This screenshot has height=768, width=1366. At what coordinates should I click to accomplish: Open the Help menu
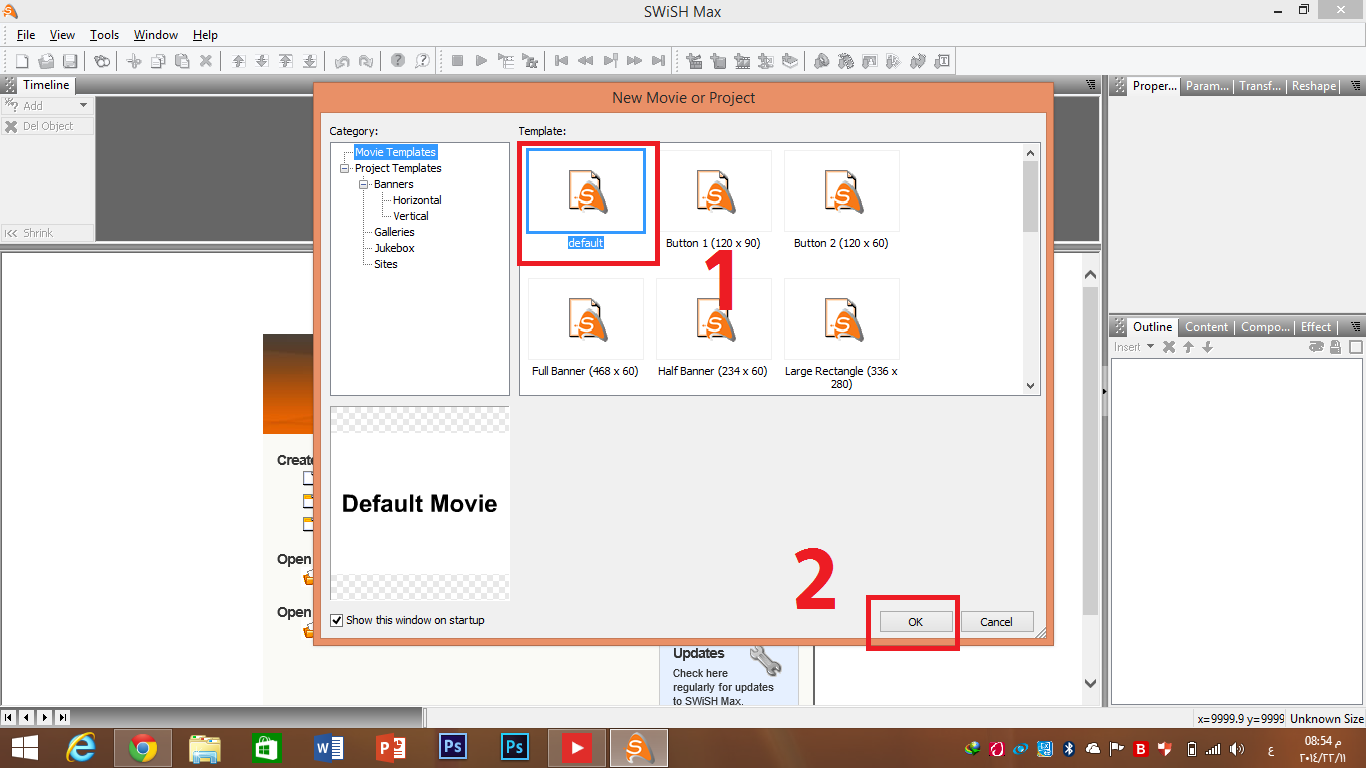205,35
